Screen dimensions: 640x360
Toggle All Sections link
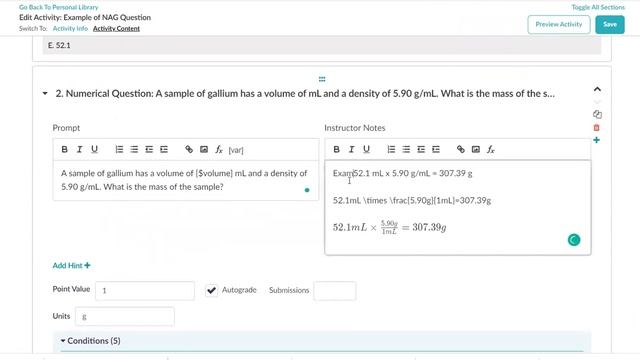pos(598,7)
